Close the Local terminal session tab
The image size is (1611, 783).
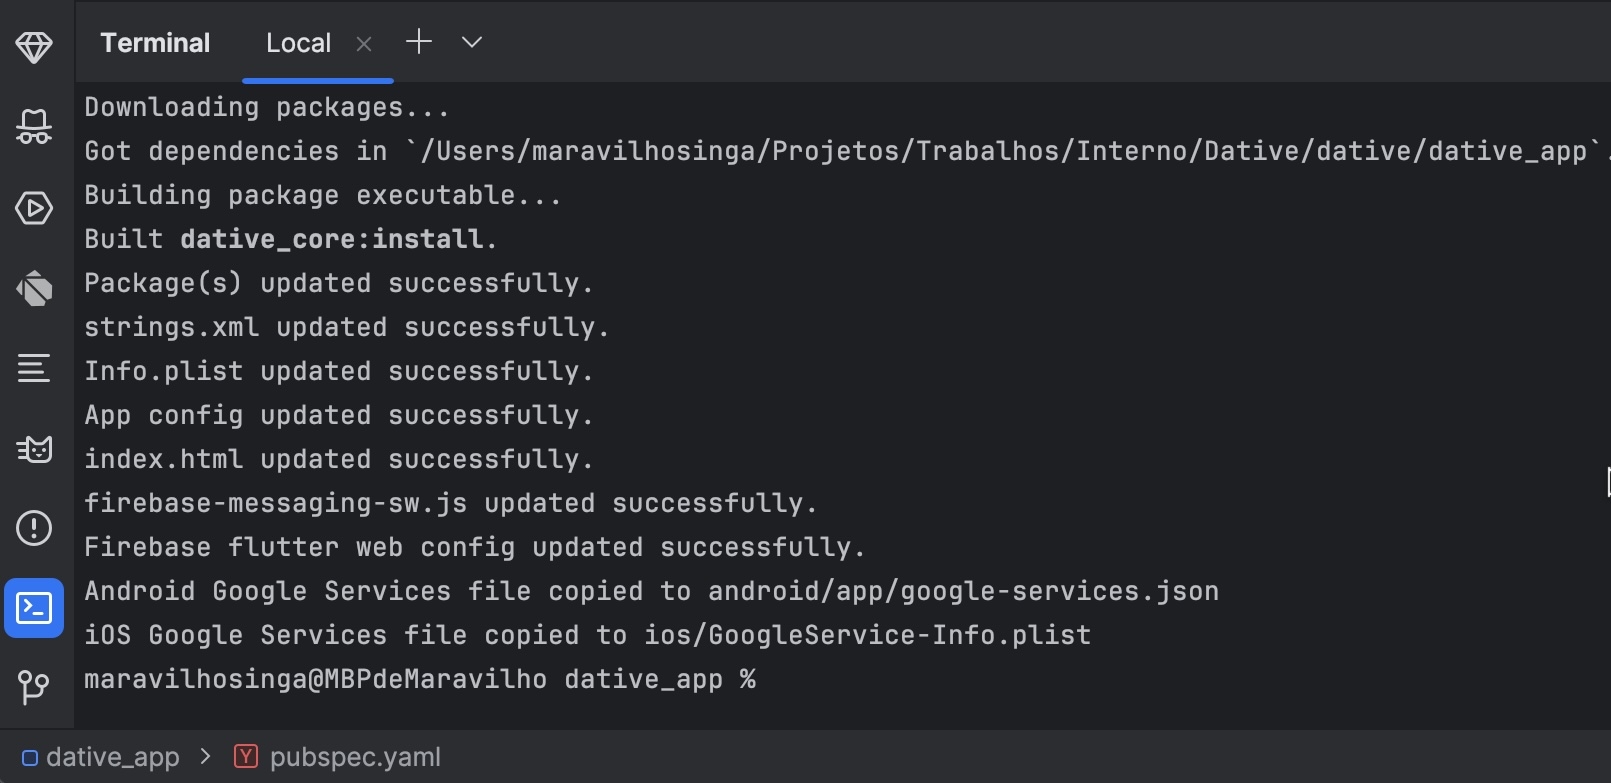pos(364,44)
